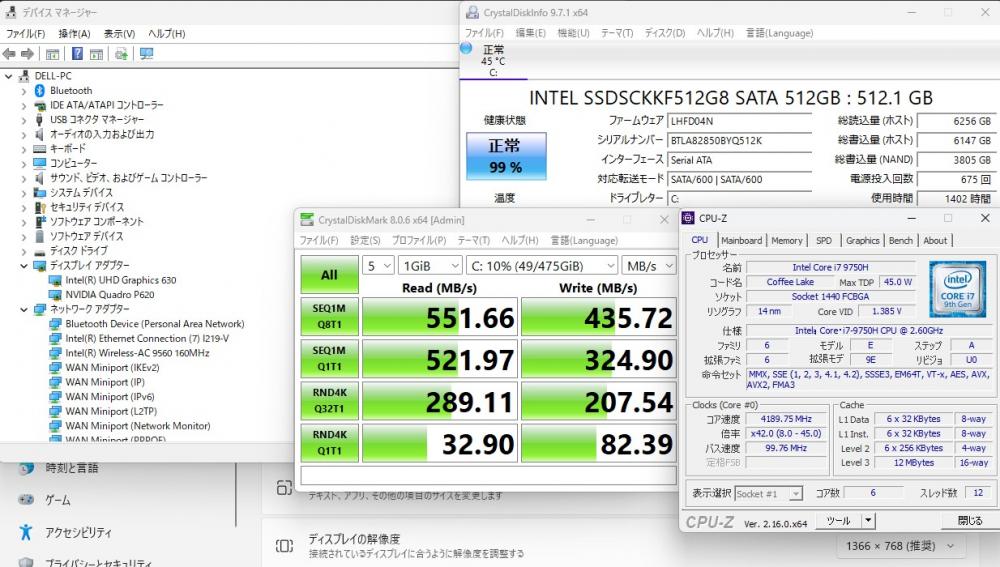Click the update driver toolbar icon
This screenshot has height=567, width=1000.
tap(121, 54)
